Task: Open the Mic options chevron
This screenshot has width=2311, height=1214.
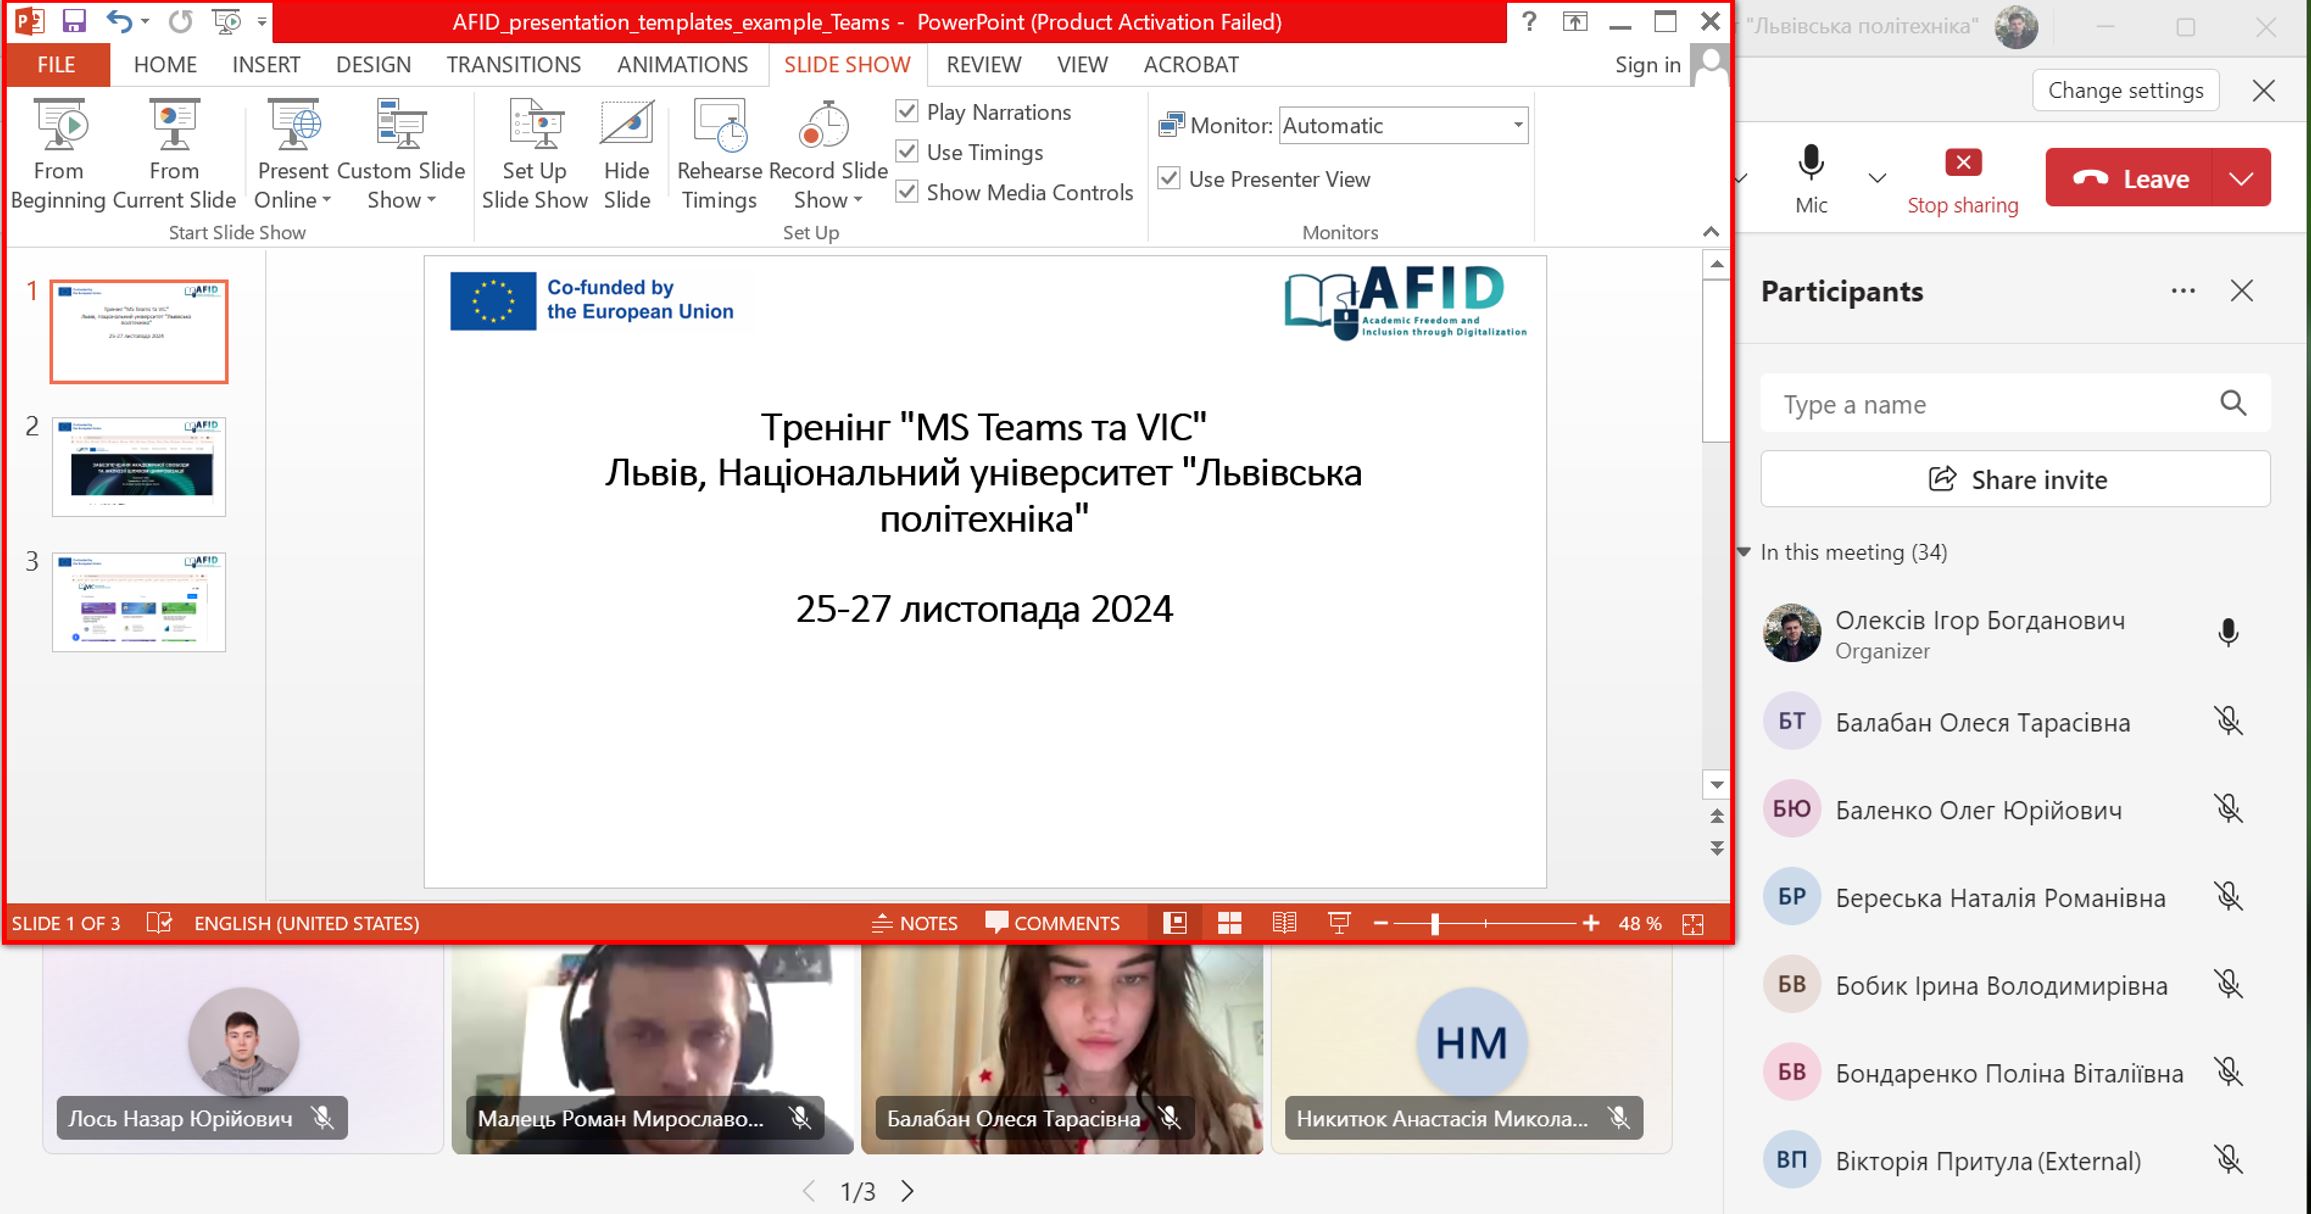Action: (x=1875, y=178)
